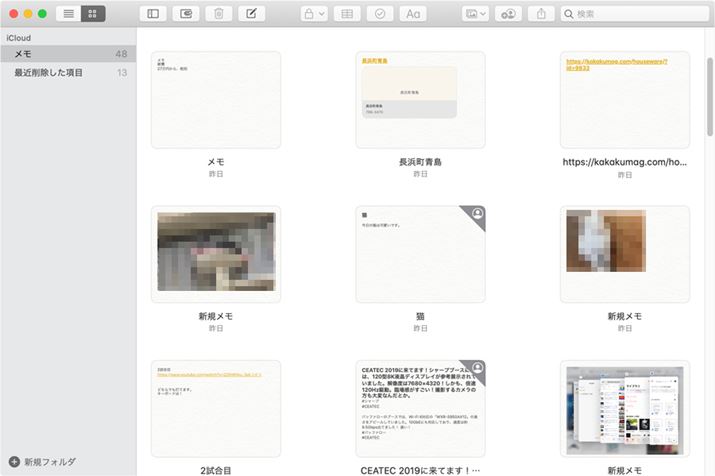Click the trash icon to delete note
The image size is (715, 476).
coord(218,14)
